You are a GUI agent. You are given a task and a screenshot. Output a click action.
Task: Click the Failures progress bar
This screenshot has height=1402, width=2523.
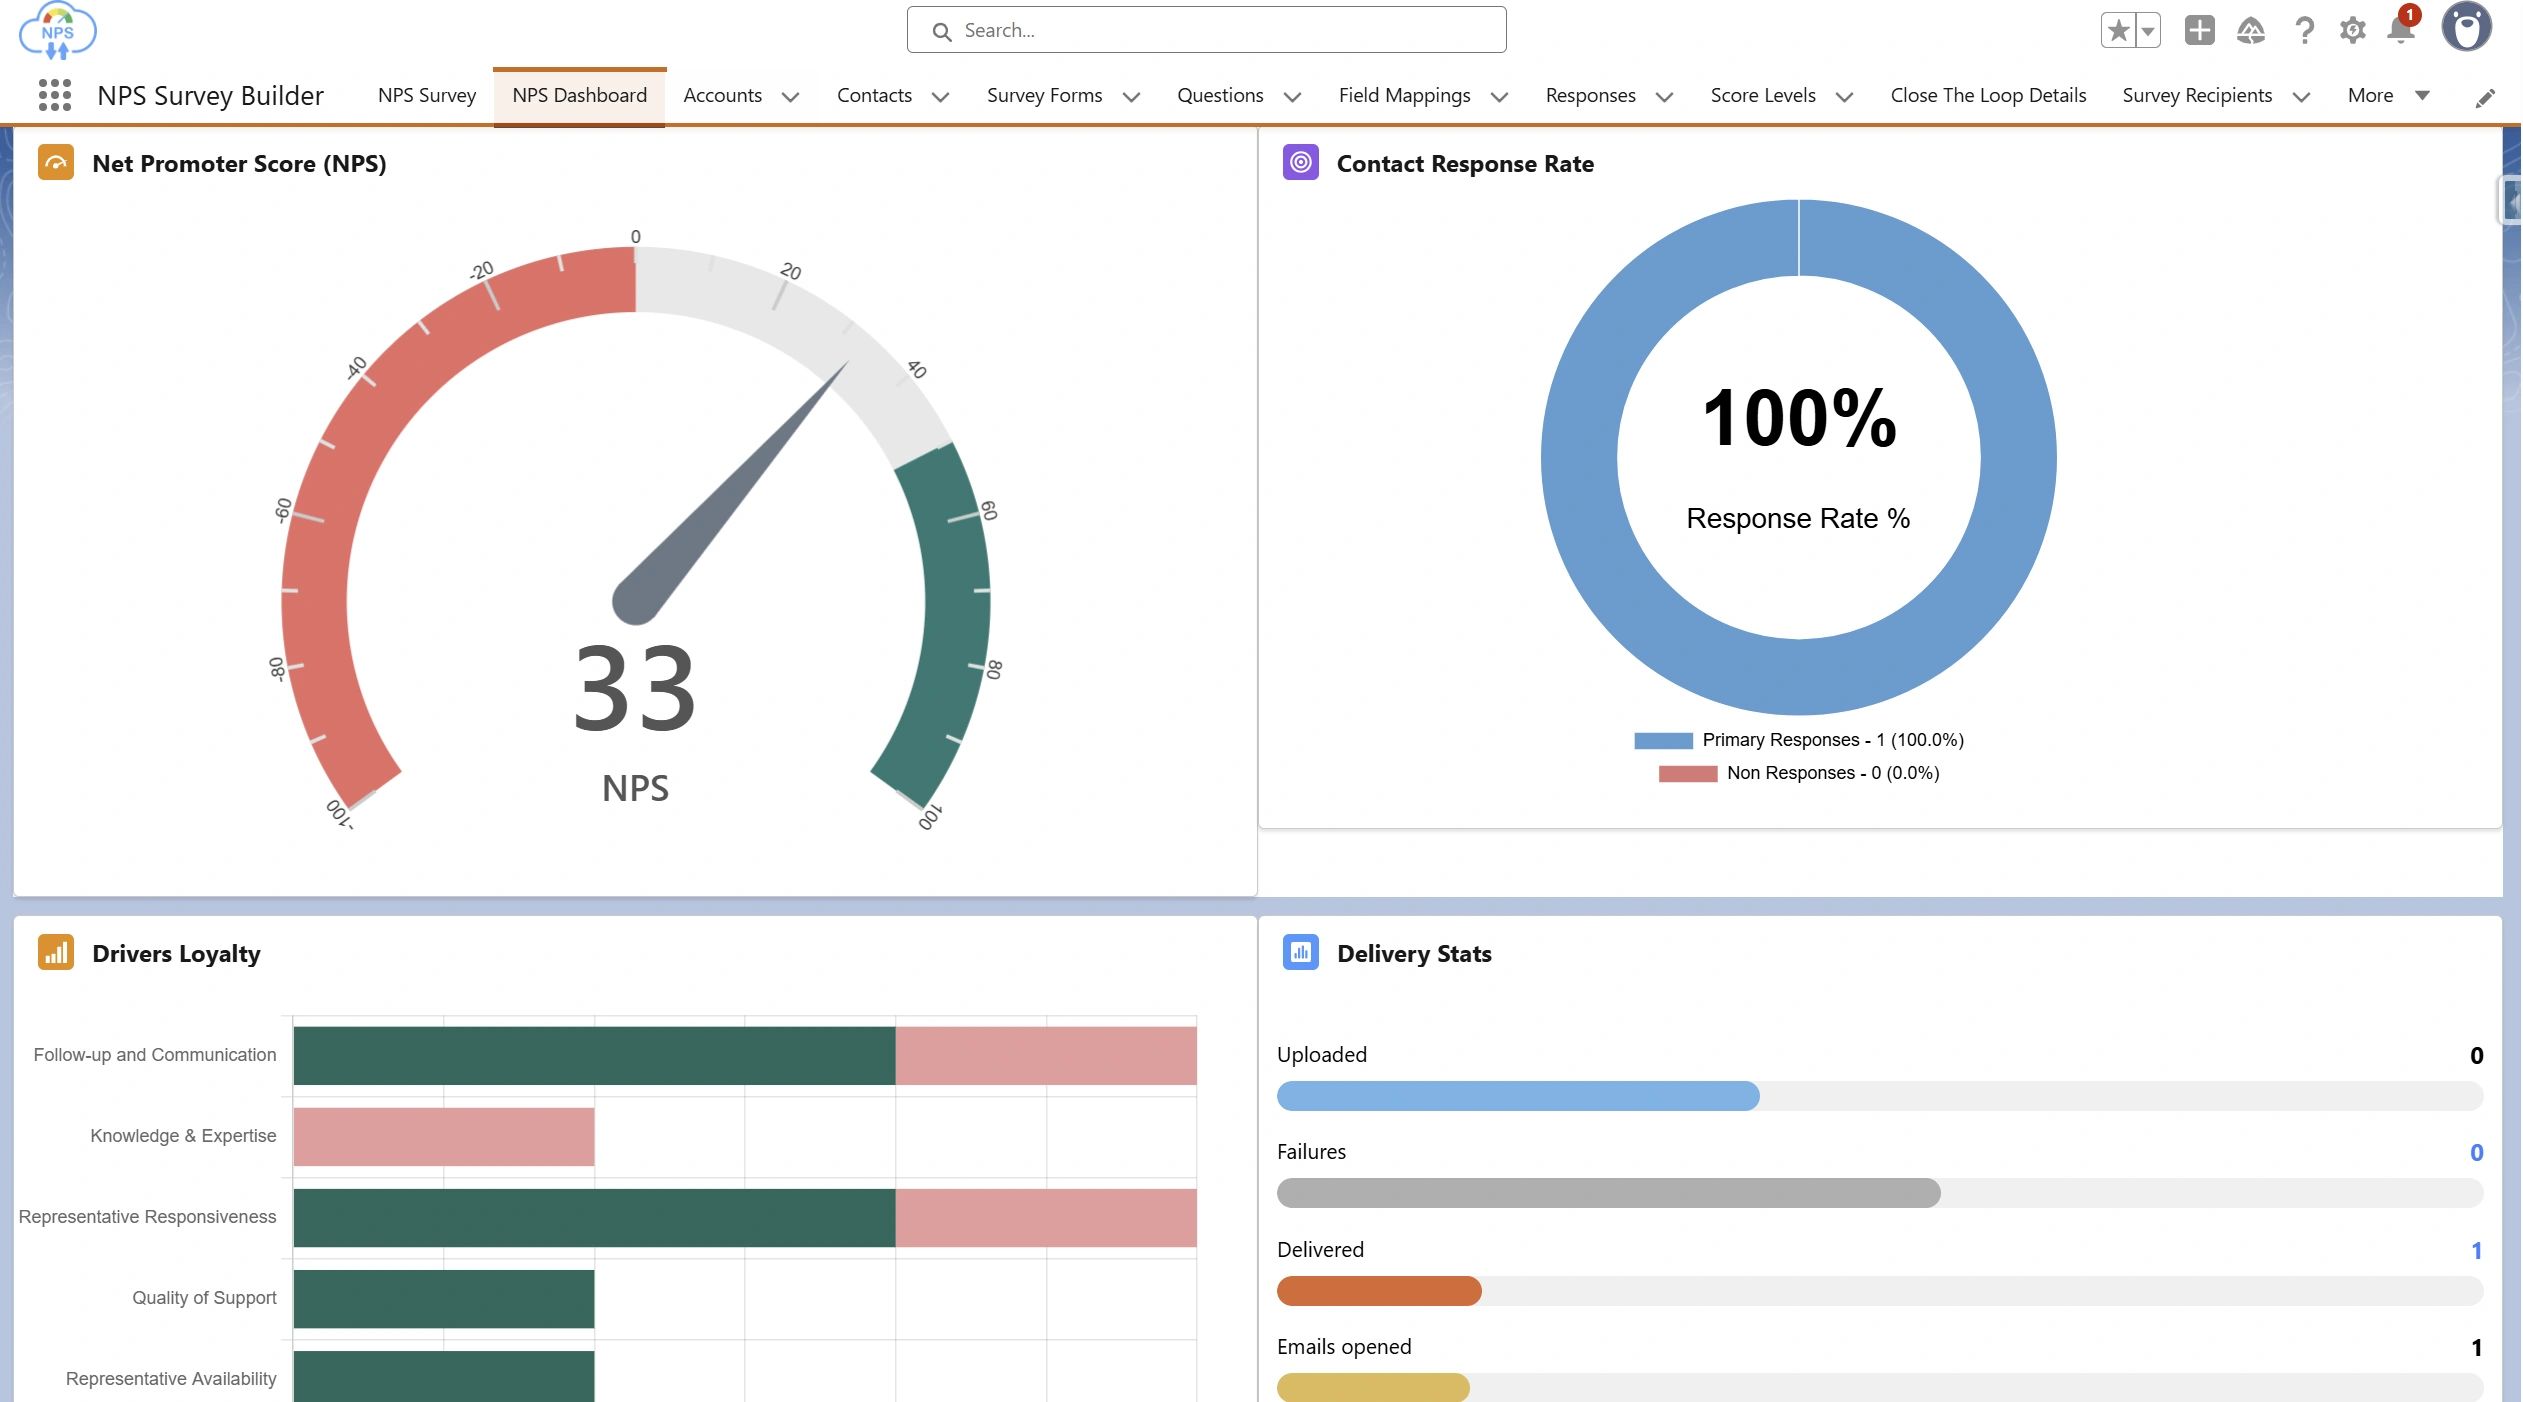tap(1879, 1193)
